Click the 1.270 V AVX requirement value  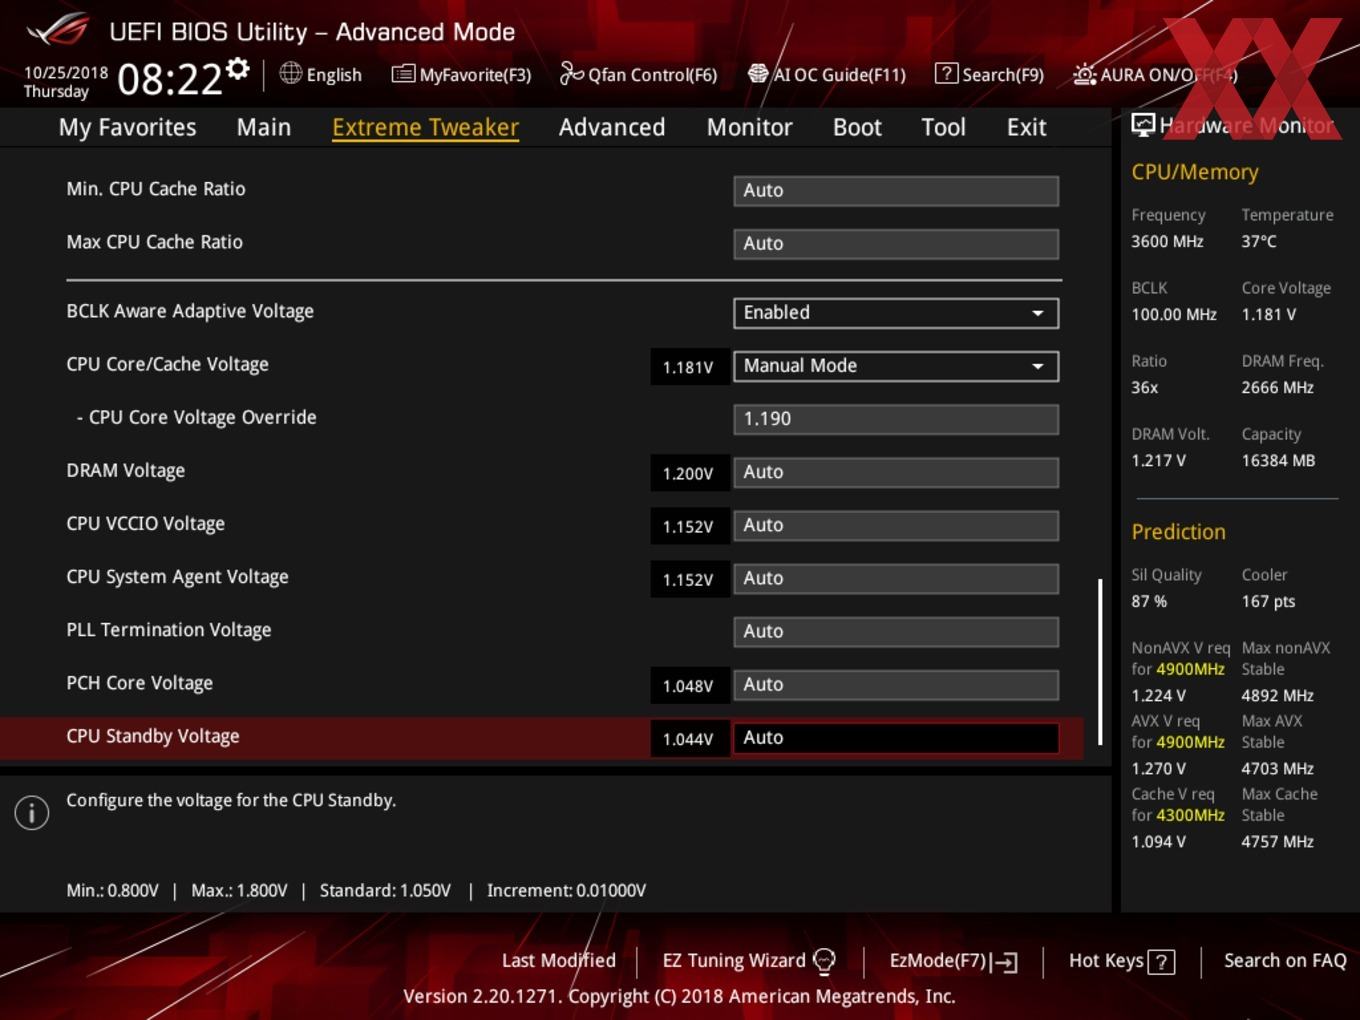click(x=1158, y=768)
